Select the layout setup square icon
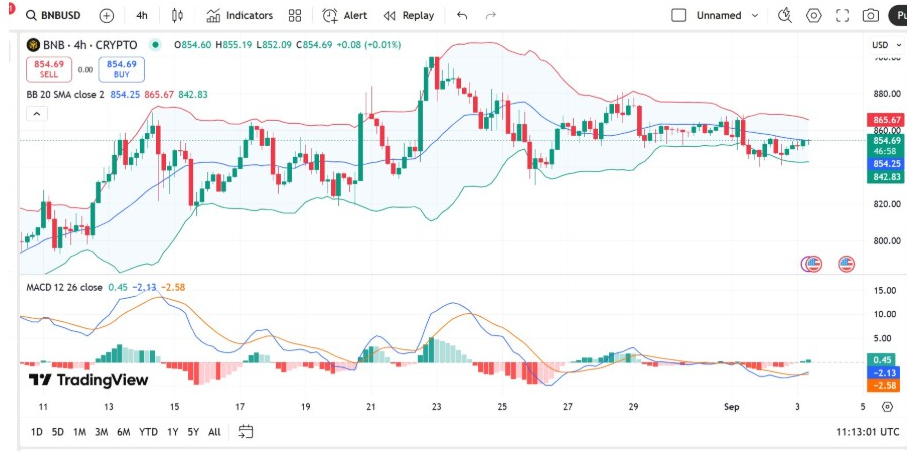The width and height of the screenshot is (907, 453). (679, 16)
